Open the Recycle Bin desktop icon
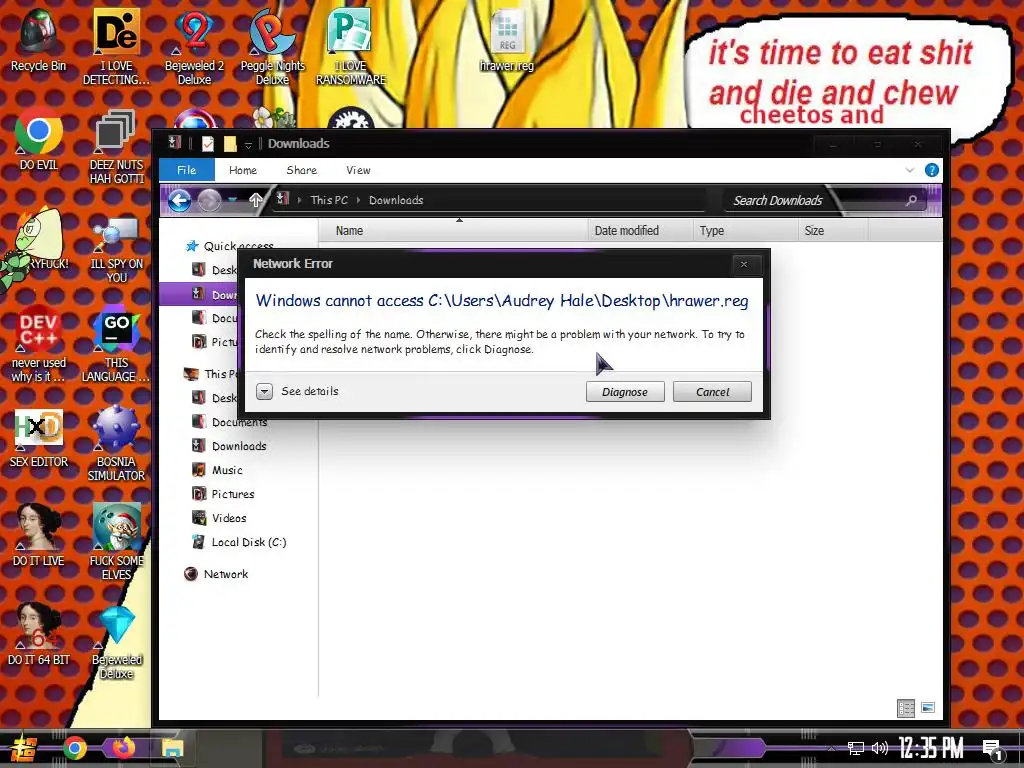This screenshot has width=1024, height=768. pos(38,39)
